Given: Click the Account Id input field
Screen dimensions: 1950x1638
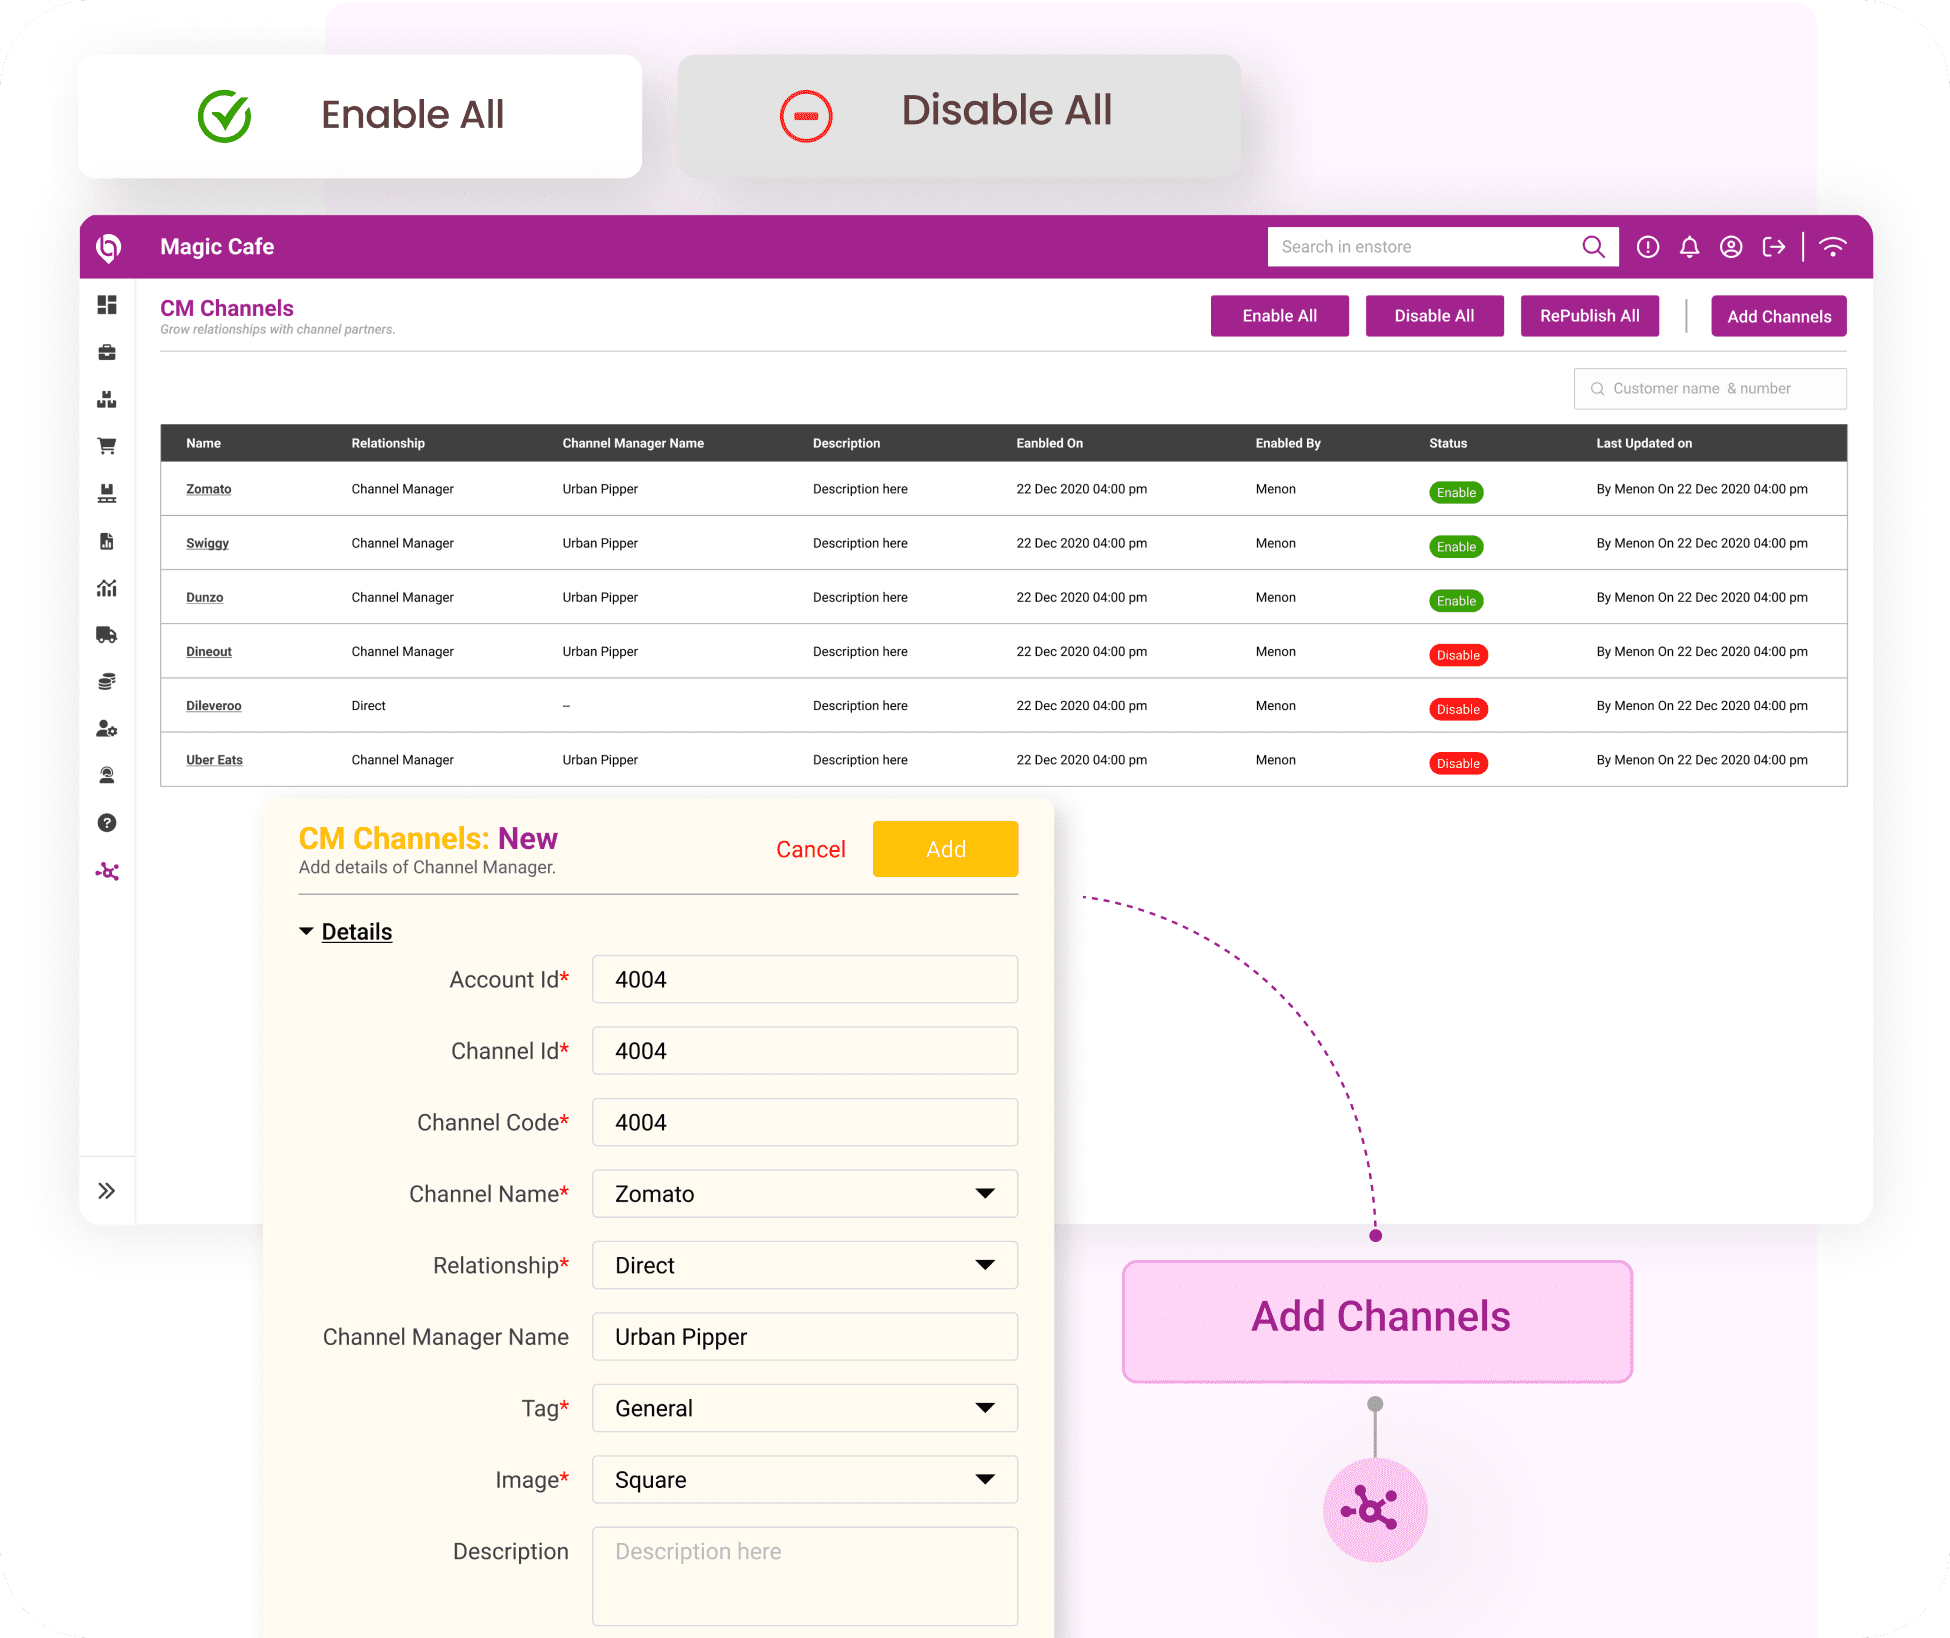Looking at the screenshot, I should (804, 980).
